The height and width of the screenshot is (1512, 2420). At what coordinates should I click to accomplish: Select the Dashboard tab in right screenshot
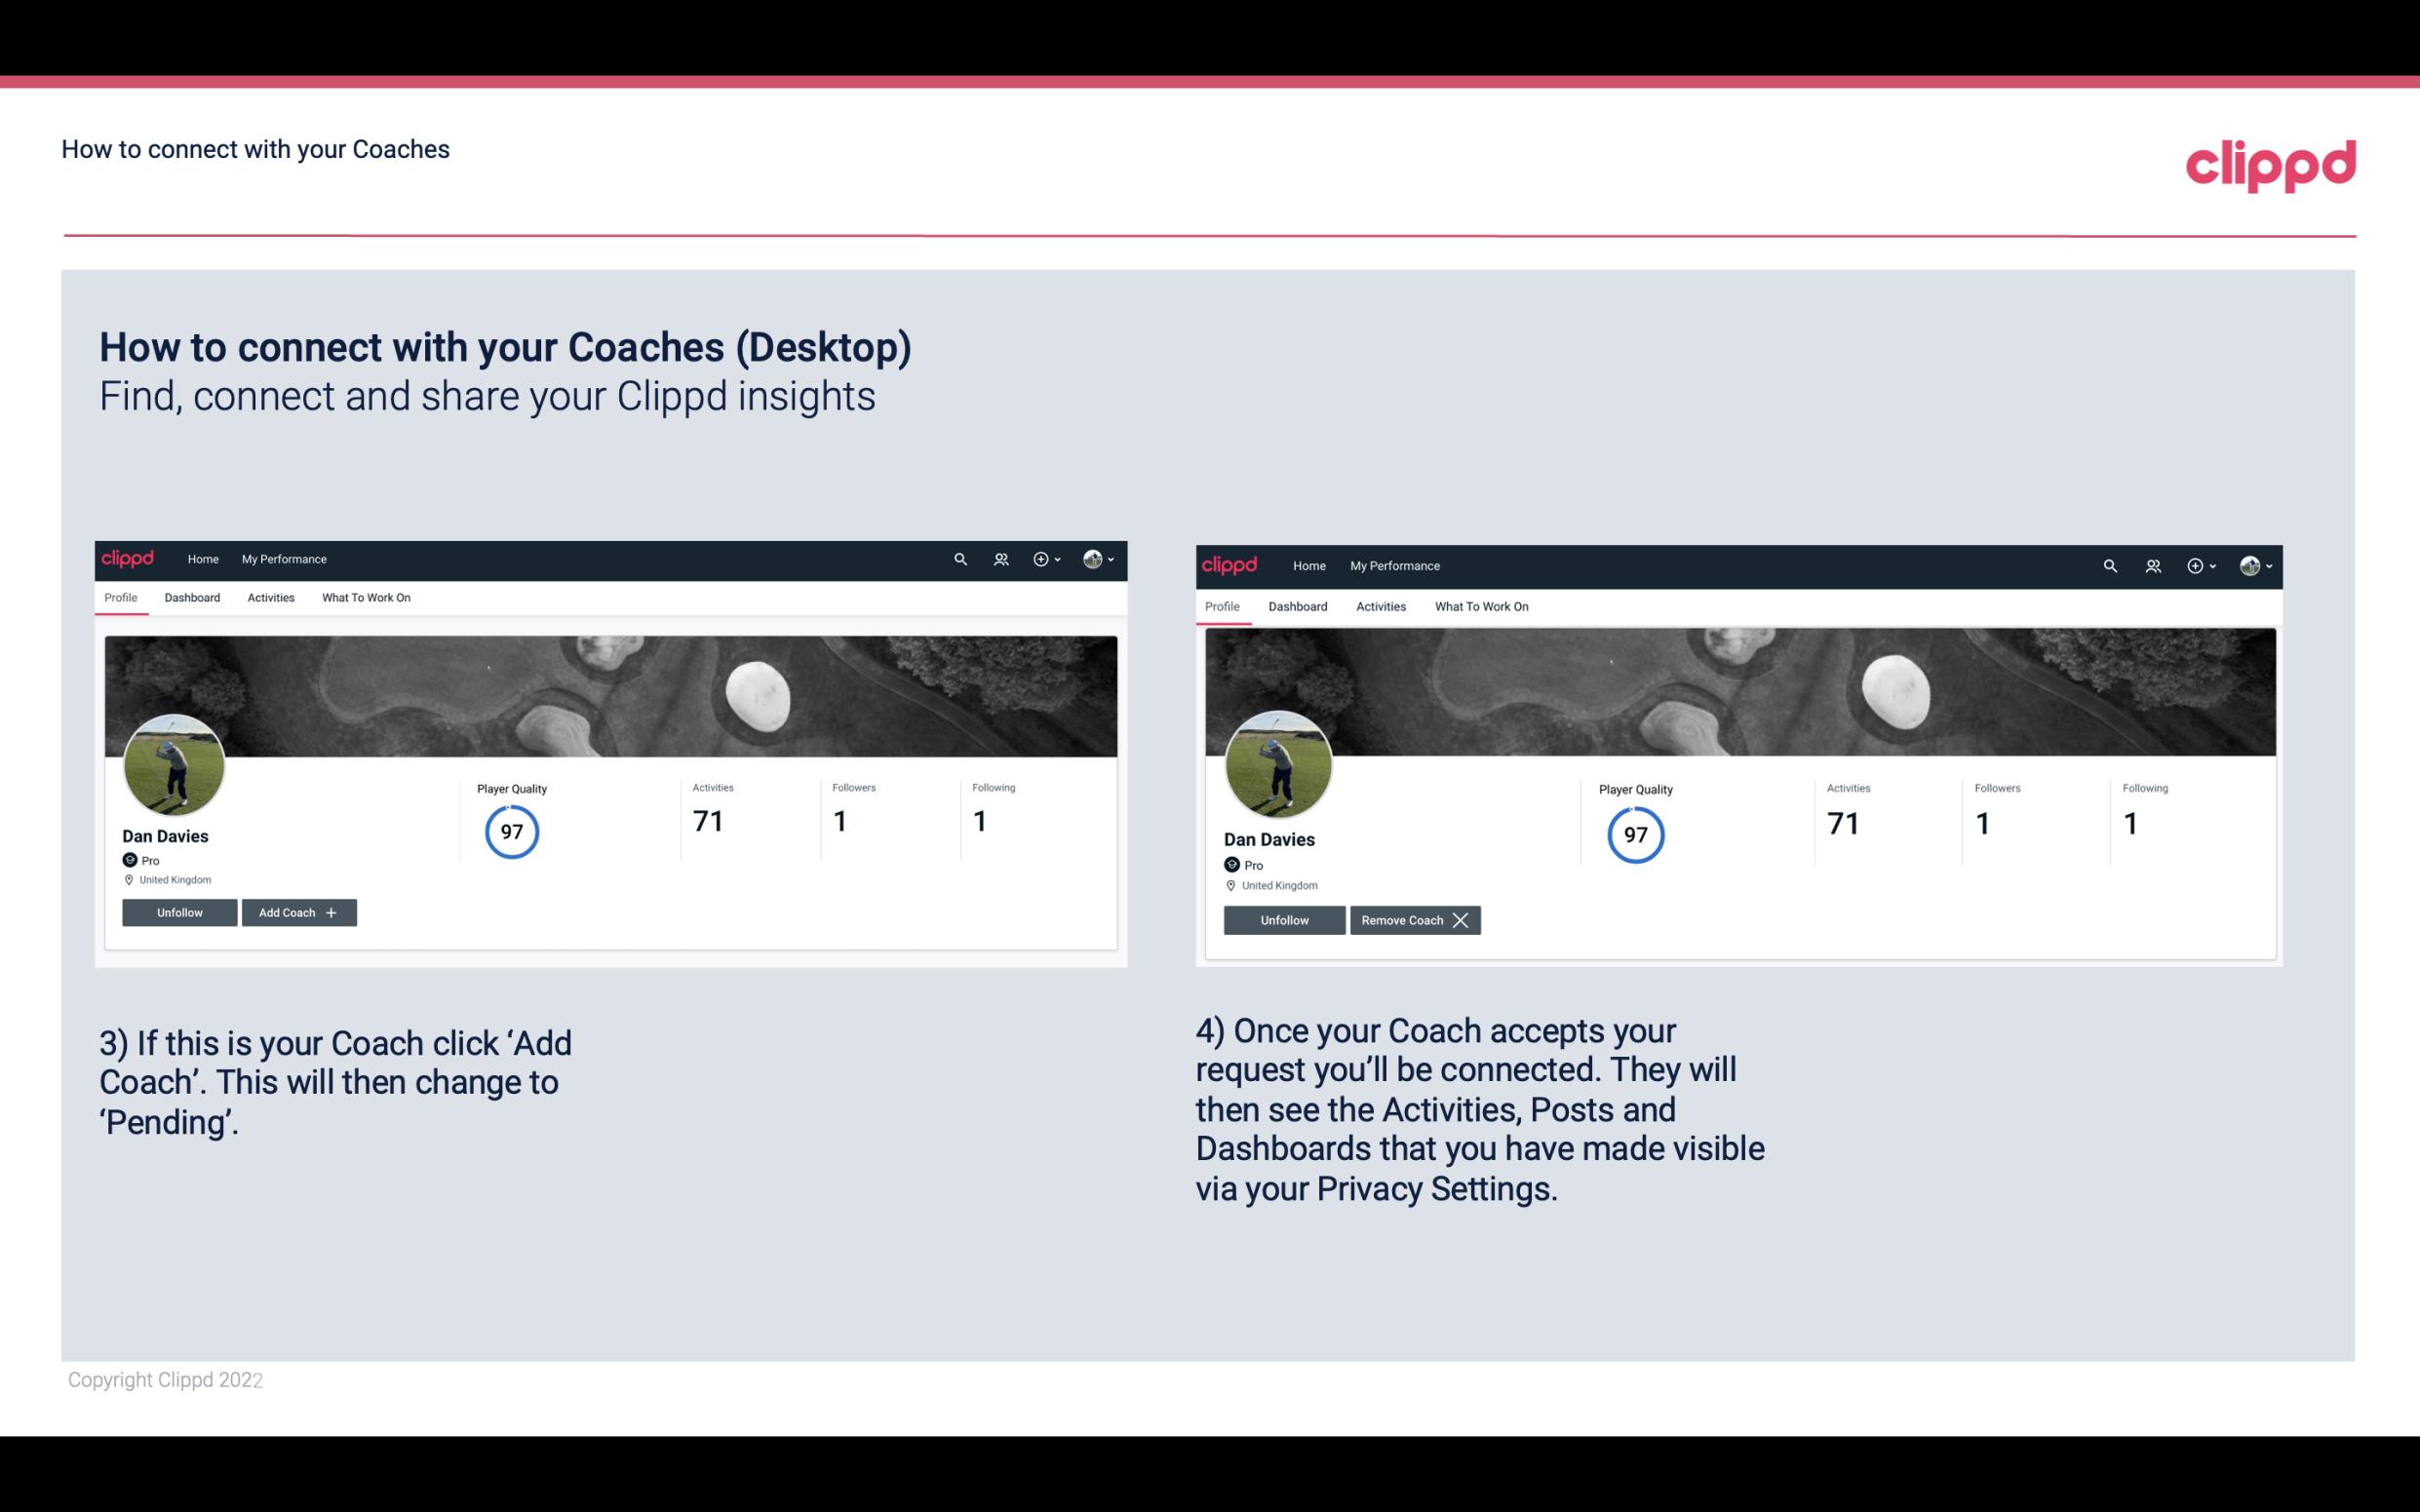1298,604
